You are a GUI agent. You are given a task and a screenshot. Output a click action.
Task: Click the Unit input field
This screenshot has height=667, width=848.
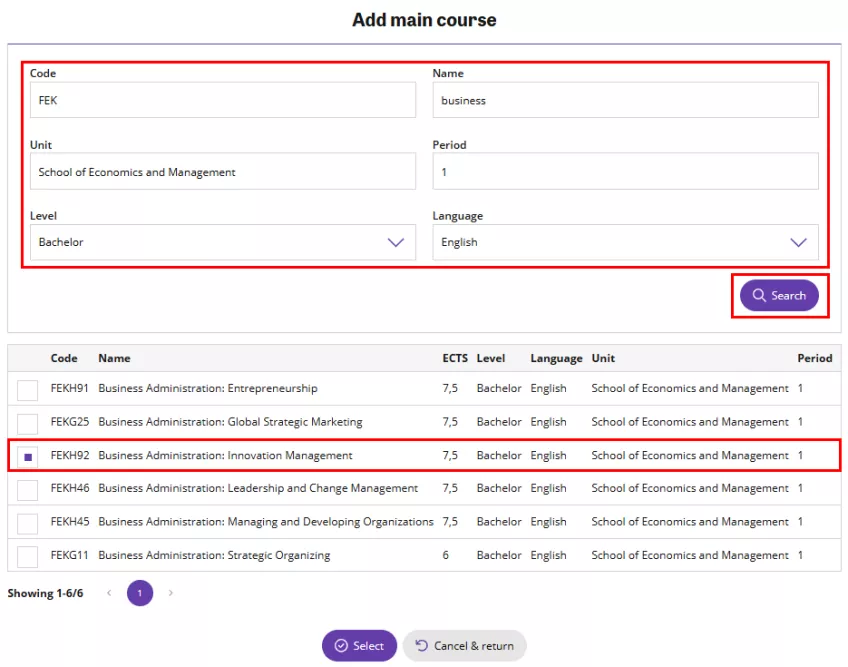tap(222, 172)
